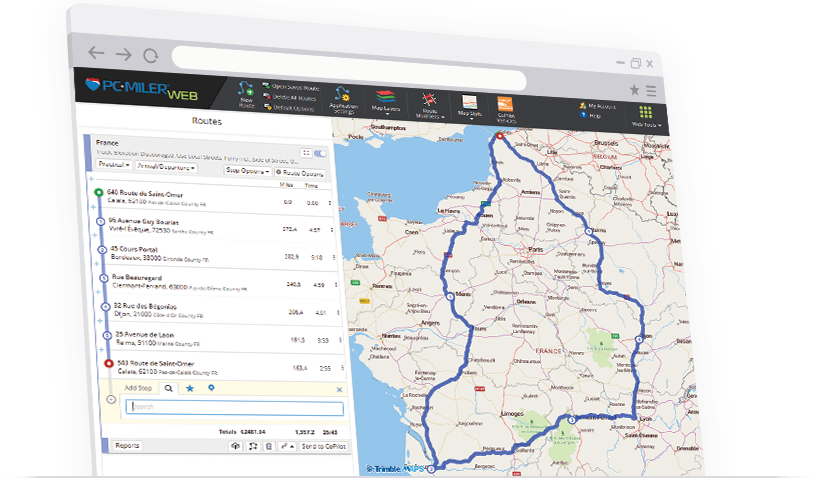Click the delete route trash icon
Screen dimensions: 823x488
[269, 446]
